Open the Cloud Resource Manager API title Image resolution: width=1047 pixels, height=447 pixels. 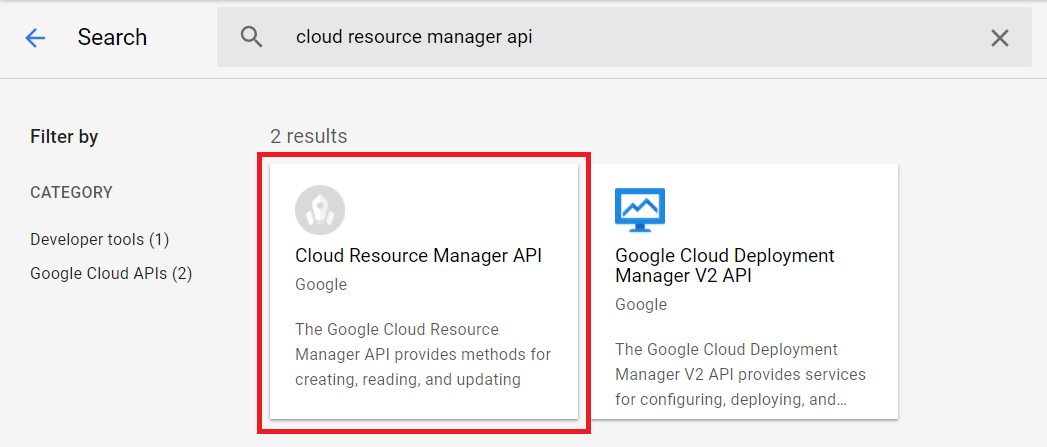pos(419,256)
